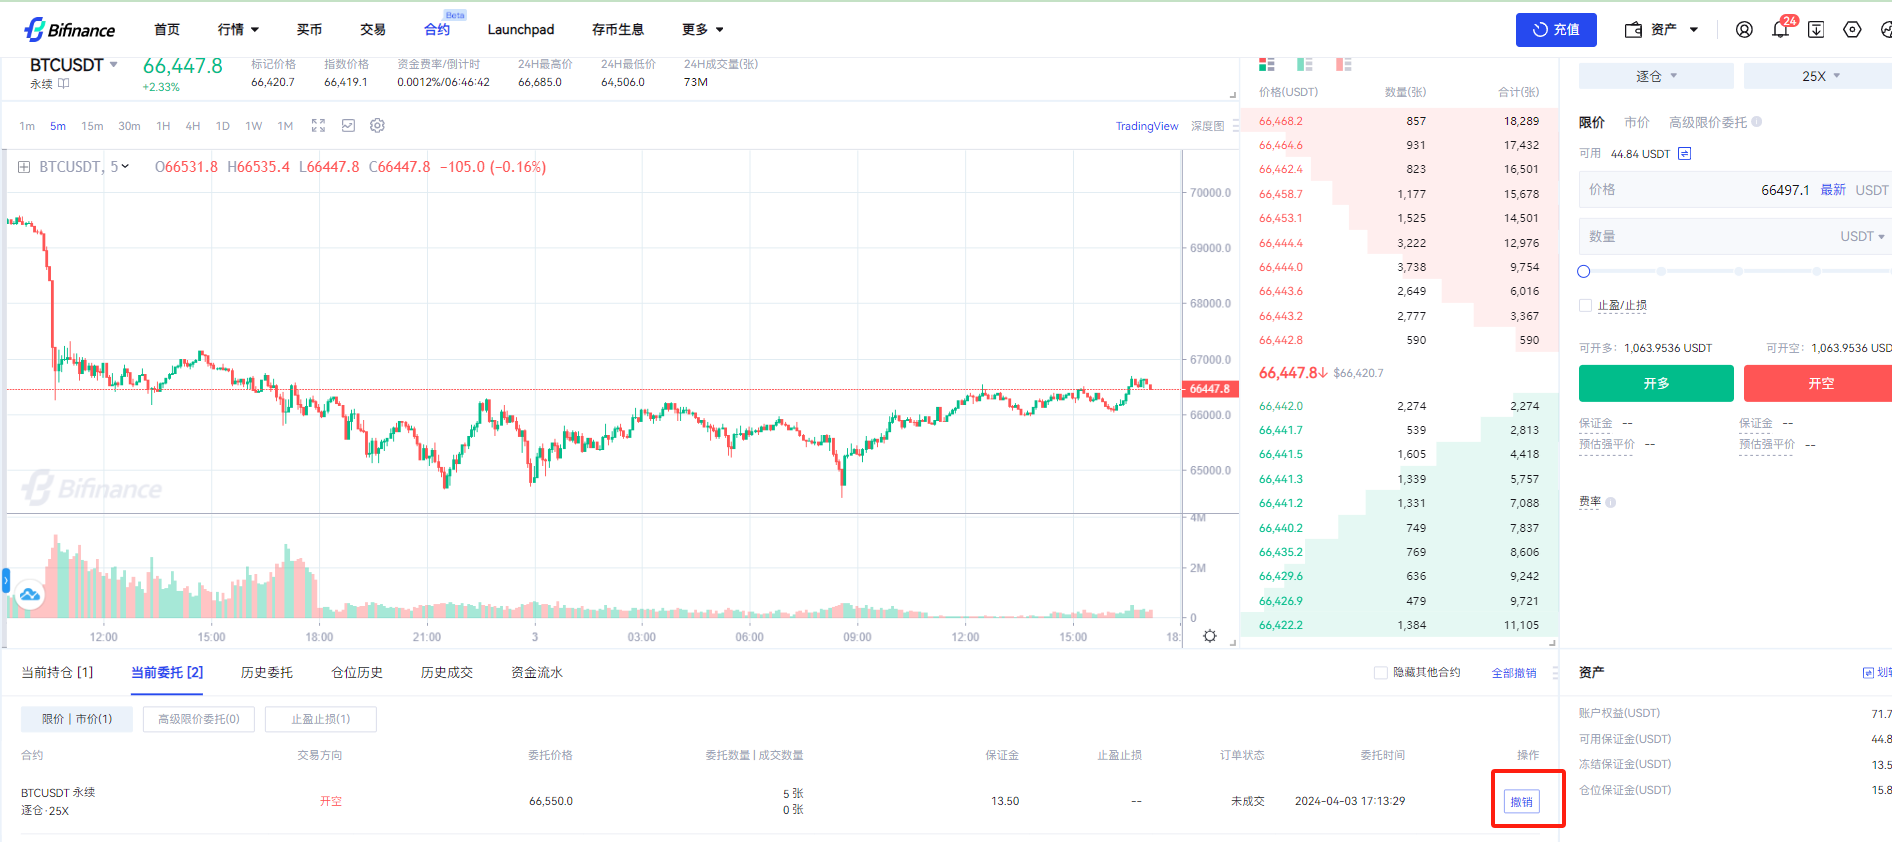Click the user profile icon
Screen dimensions: 1892x842
(1744, 30)
